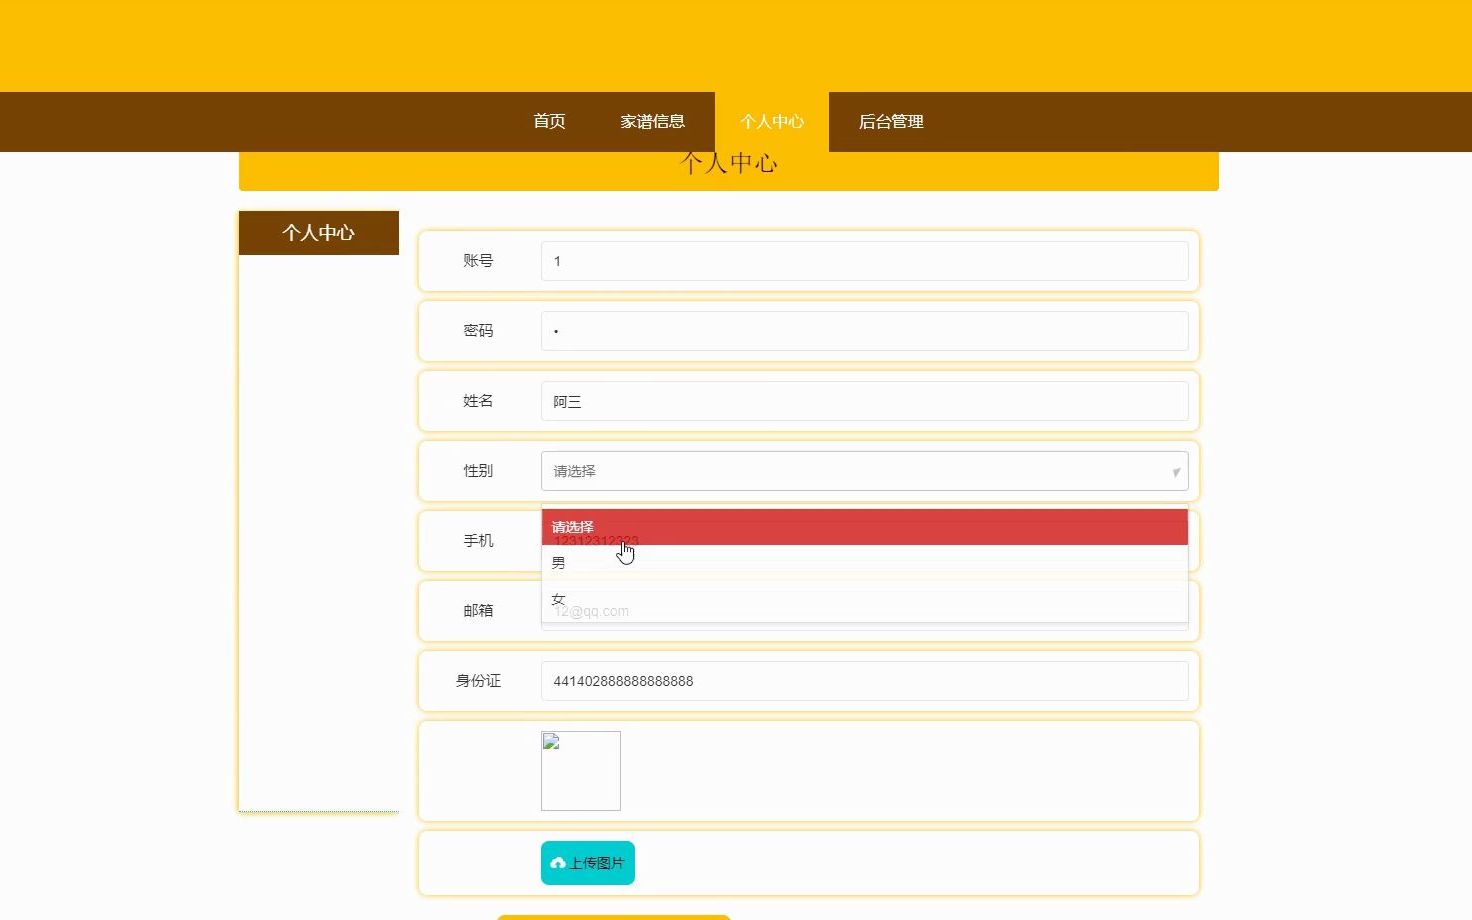Screen dimensions: 1472x920
Task: Edit the 姓名 field containing 阿三
Action: pos(864,401)
